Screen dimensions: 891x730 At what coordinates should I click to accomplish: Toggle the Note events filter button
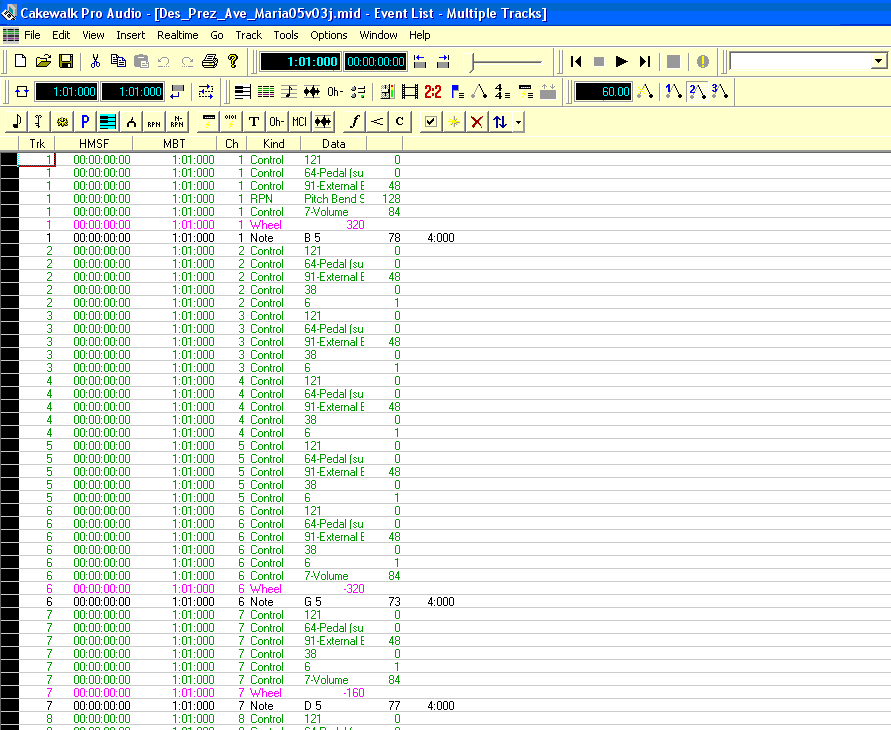pyautogui.click(x=17, y=121)
